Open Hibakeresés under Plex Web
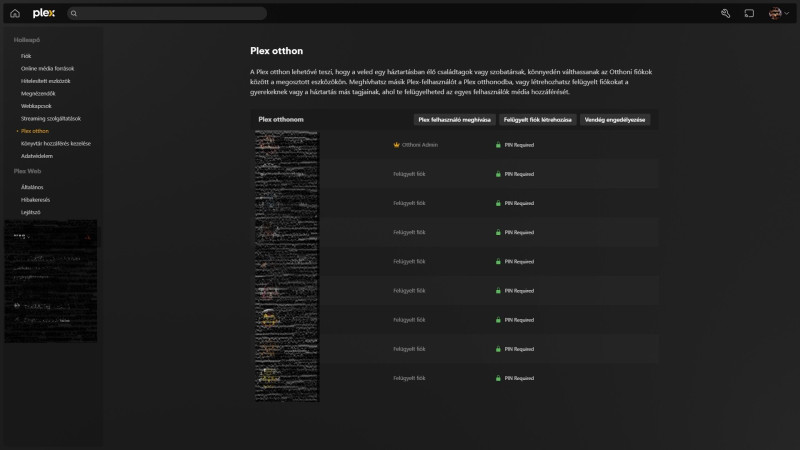 [x=35, y=199]
